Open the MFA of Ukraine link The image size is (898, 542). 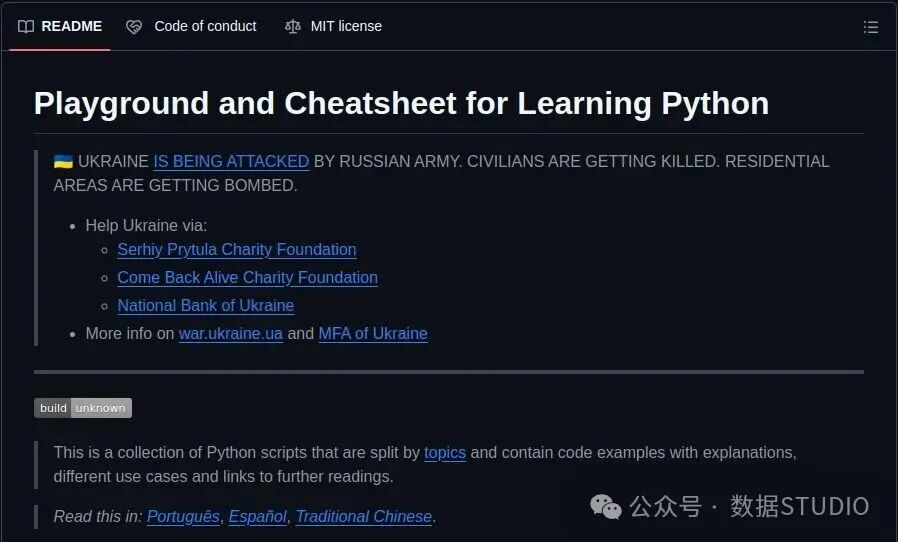[373, 333]
